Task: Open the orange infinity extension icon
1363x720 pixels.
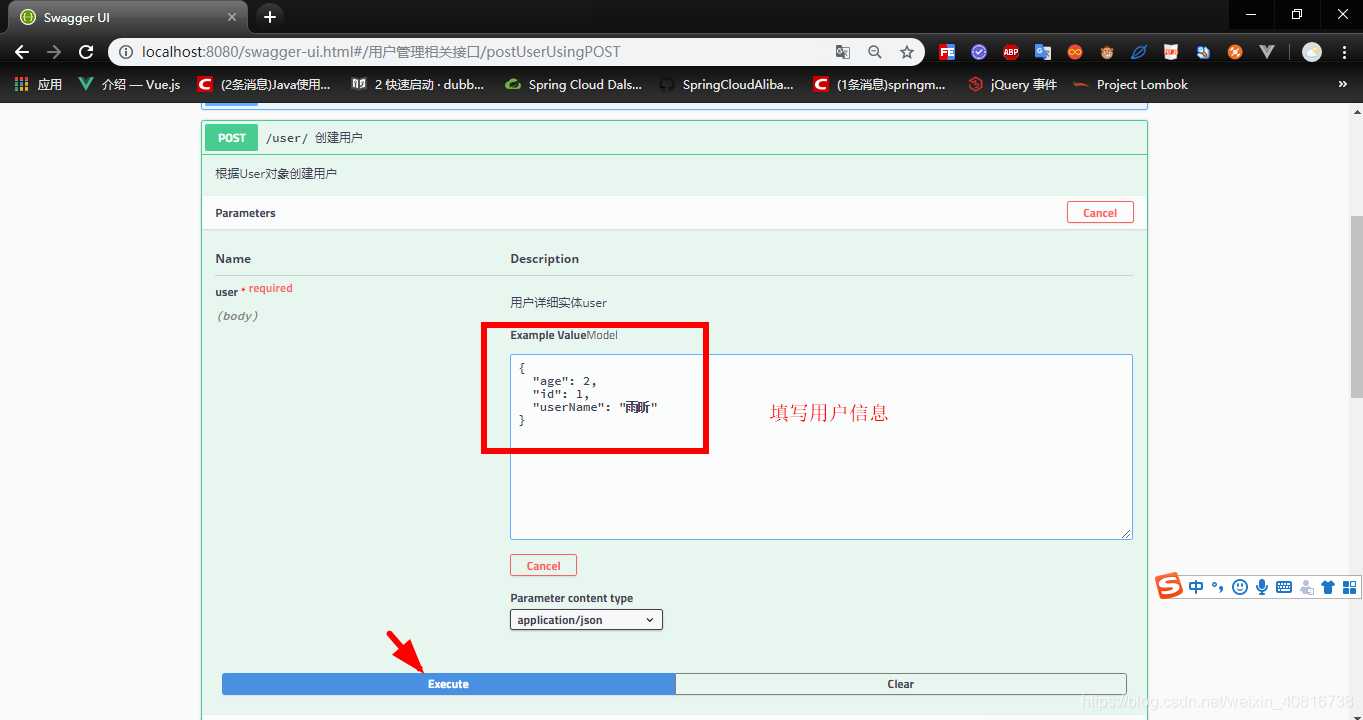Action: (x=1075, y=52)
